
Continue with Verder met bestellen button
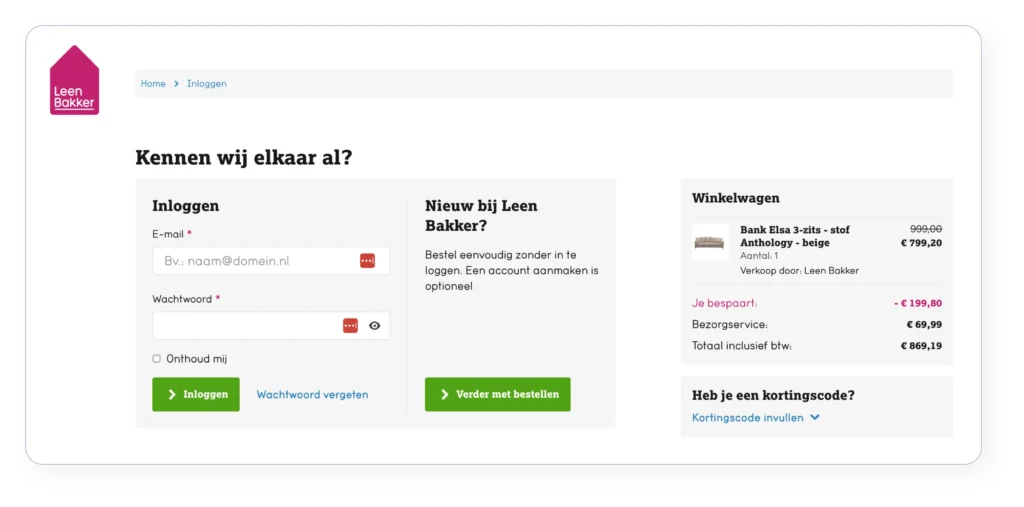pos(498,394)
